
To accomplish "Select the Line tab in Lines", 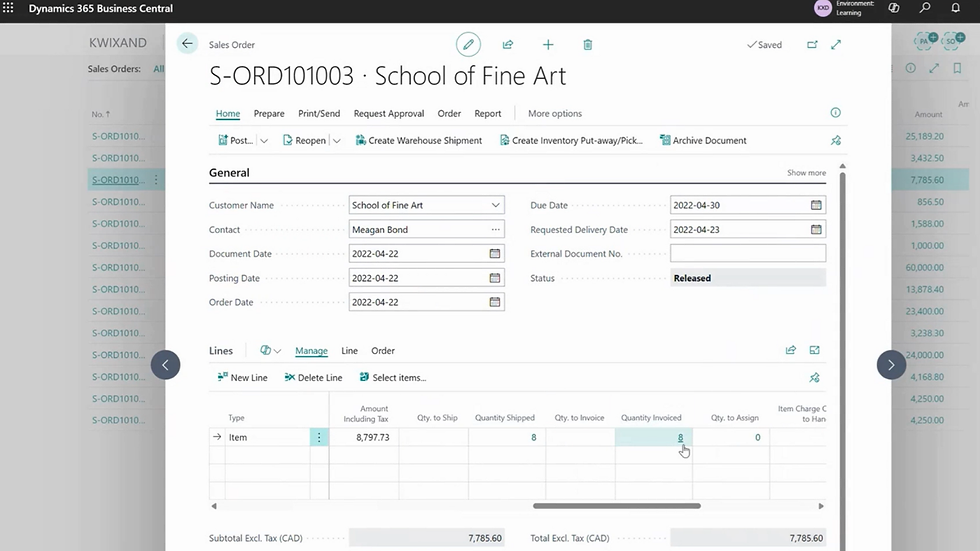I will click(x=349, y=350).
